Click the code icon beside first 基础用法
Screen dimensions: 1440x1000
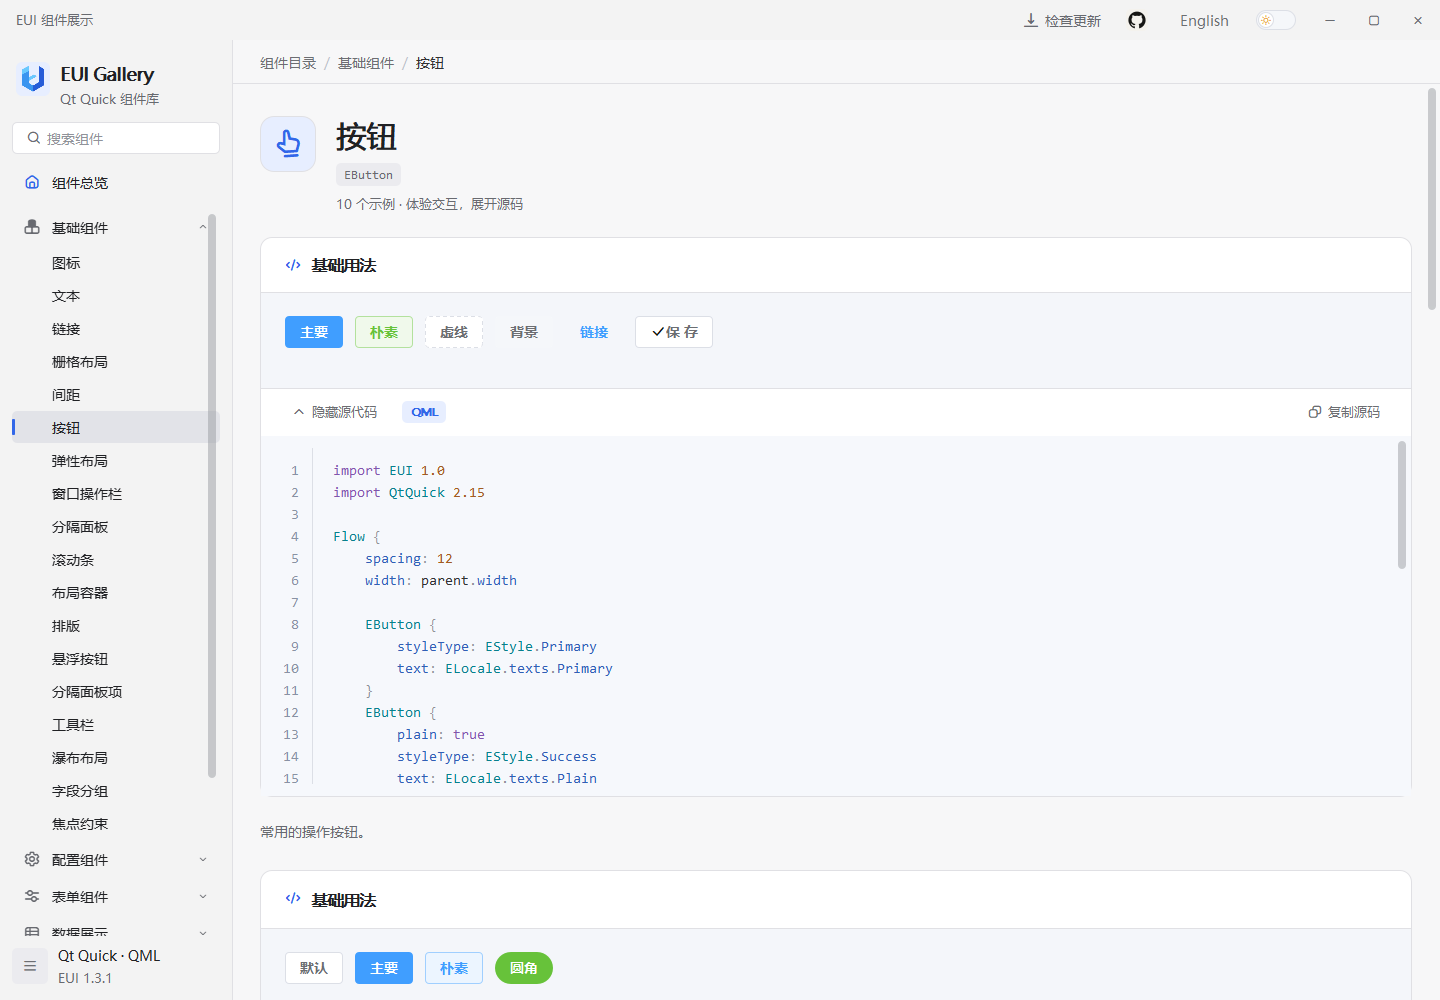point(293,265)
